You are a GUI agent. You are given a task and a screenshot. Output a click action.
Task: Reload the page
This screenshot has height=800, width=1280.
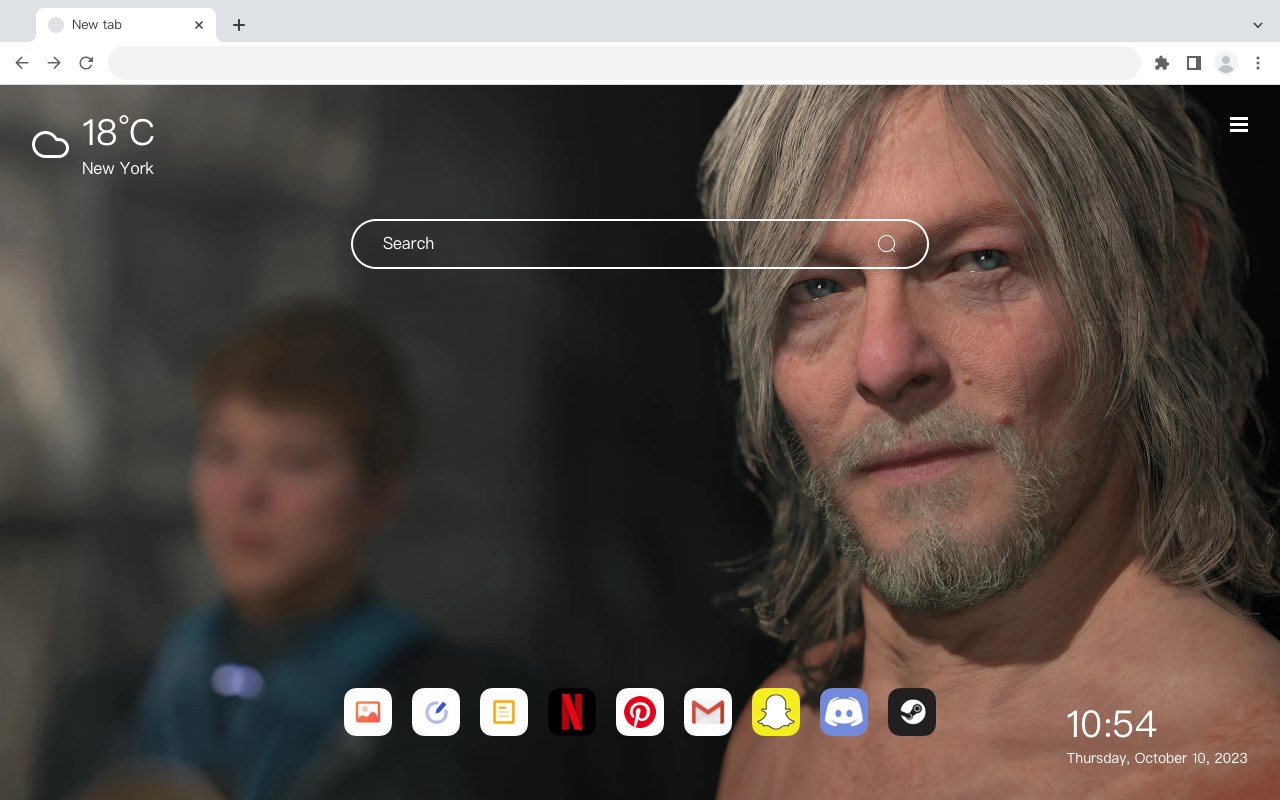click(86, 63)
